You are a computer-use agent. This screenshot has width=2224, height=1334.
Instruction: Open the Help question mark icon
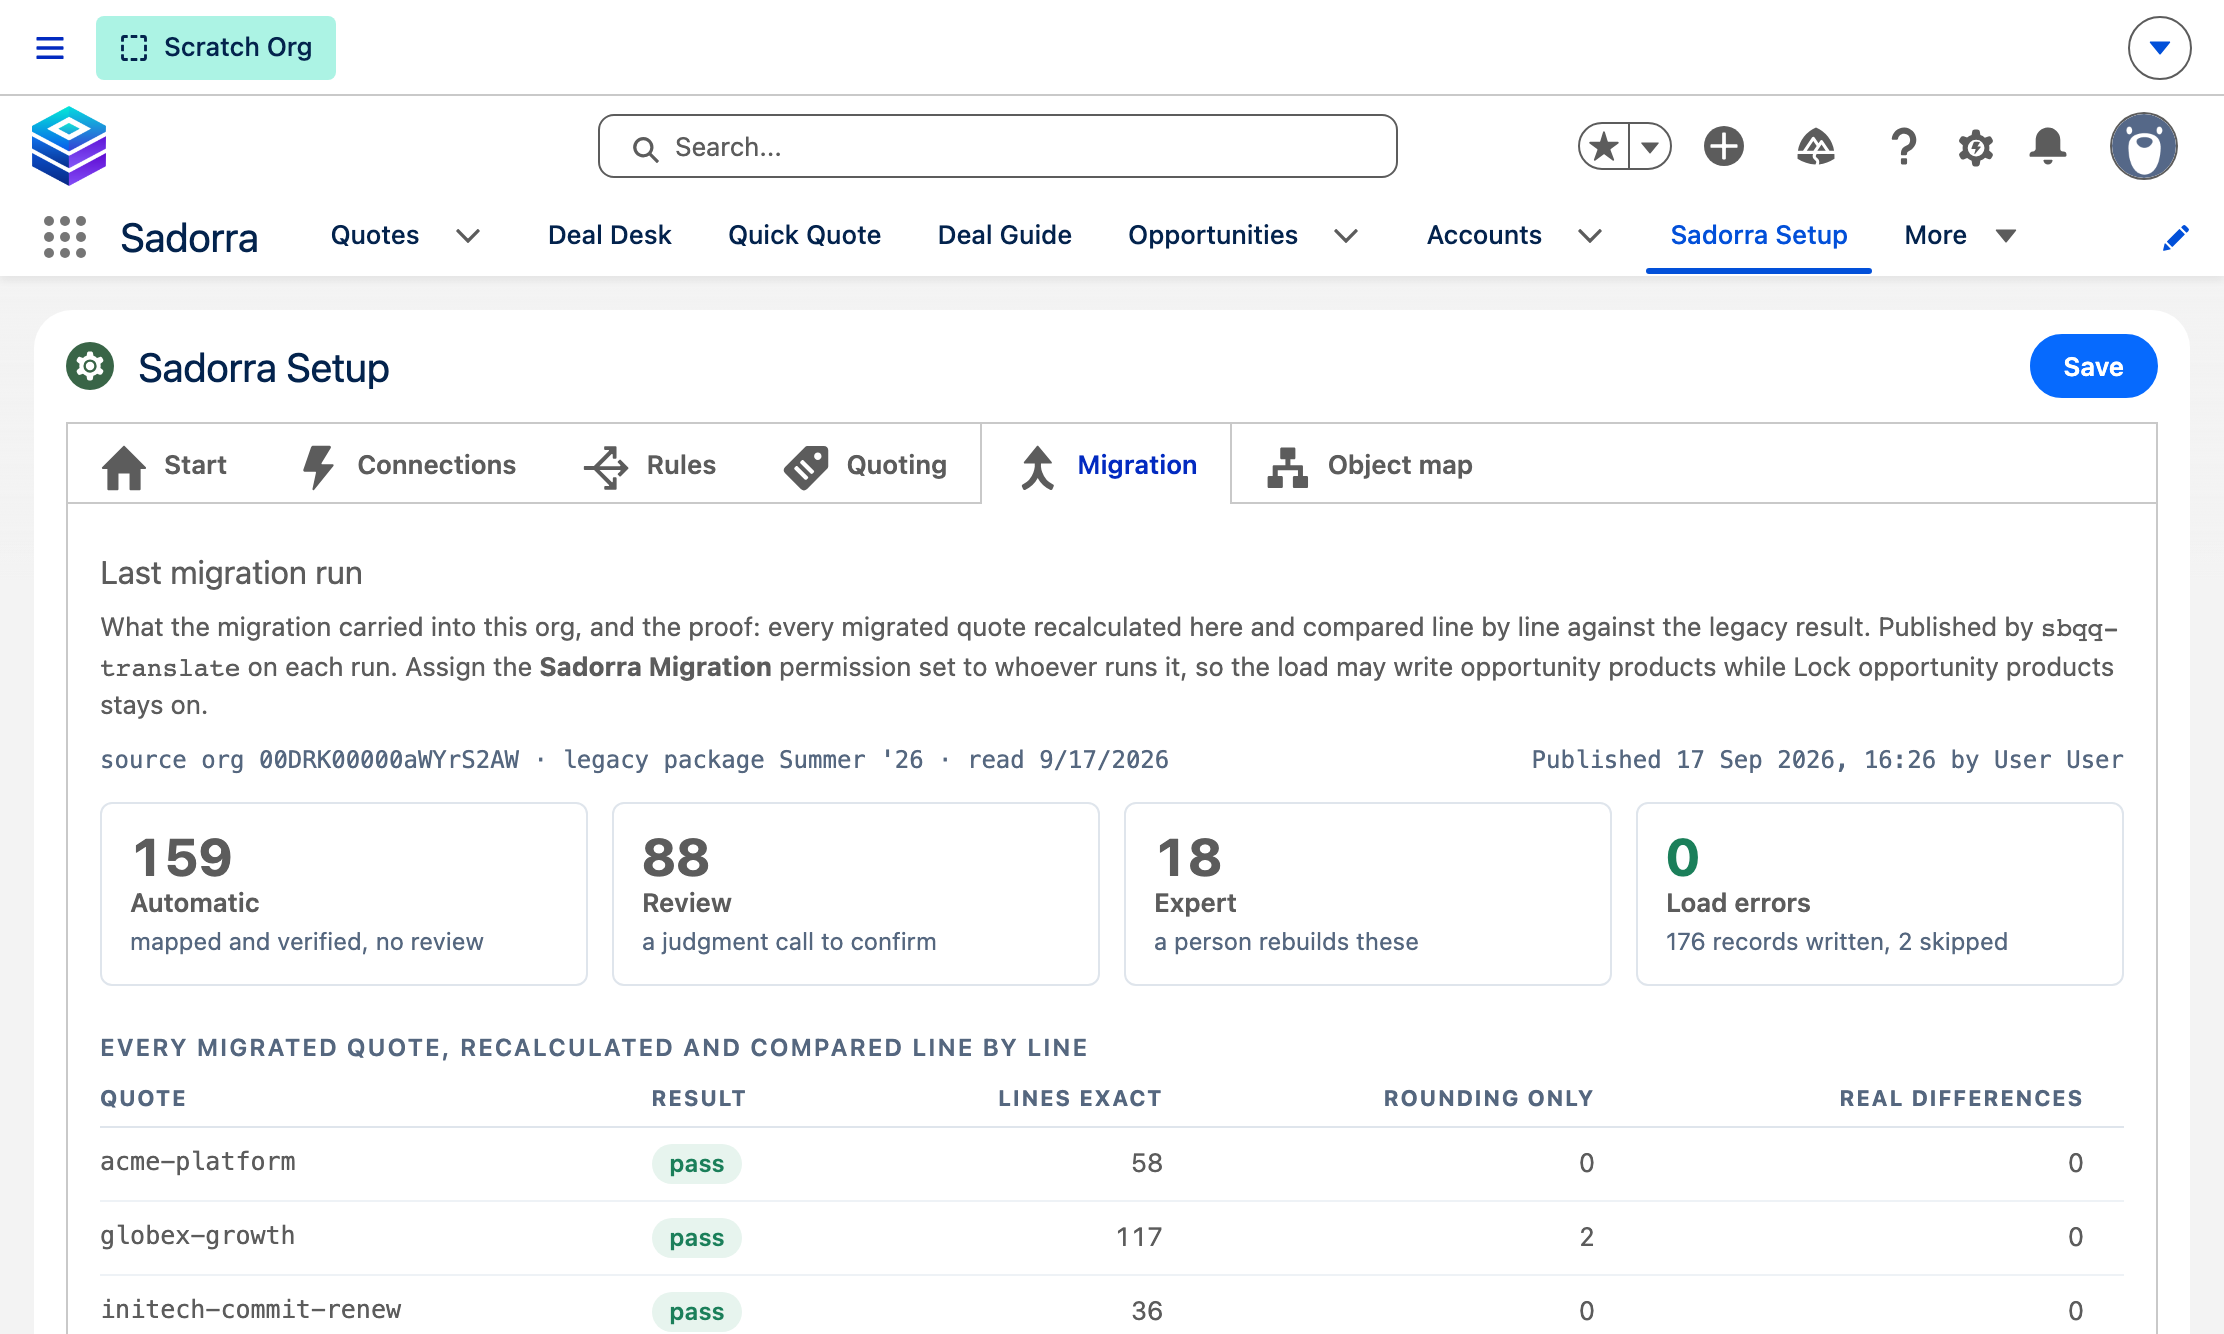[x=1904, y=147]
